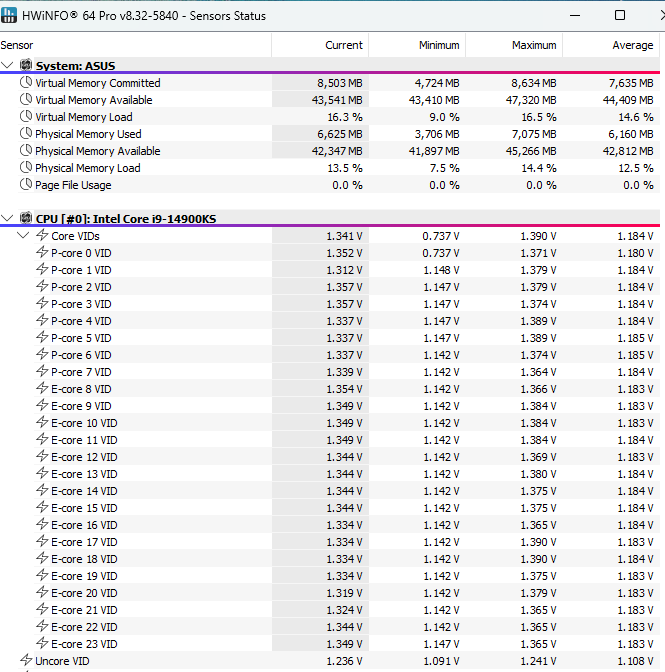Select the E-core 14 VID row label
This screenshot has height=672, width=665.
tap(84, 491)
